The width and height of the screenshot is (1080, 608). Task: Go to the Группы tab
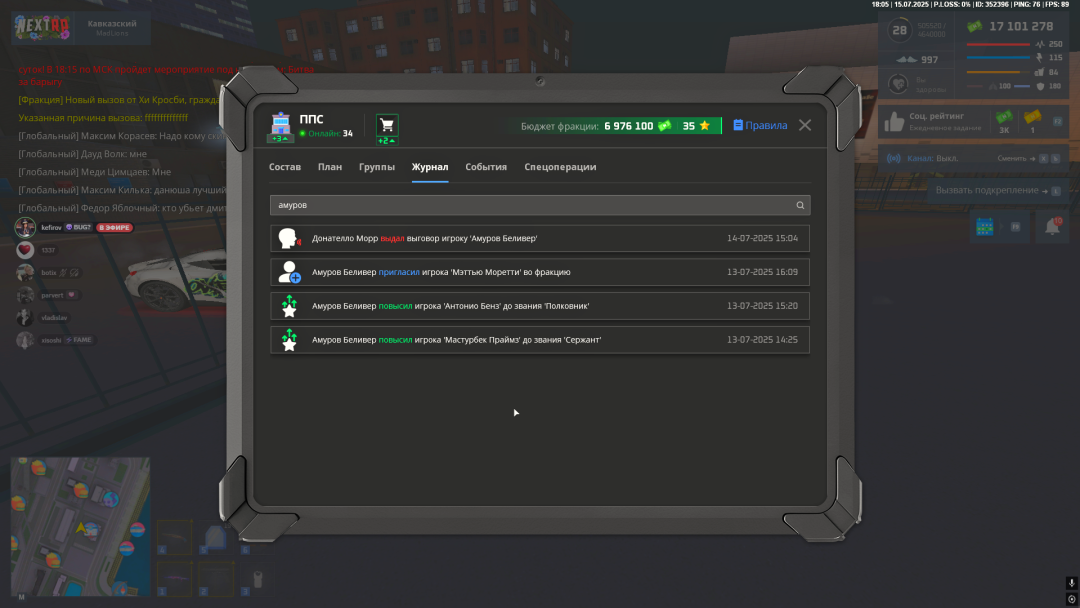[x=377, y=167]
